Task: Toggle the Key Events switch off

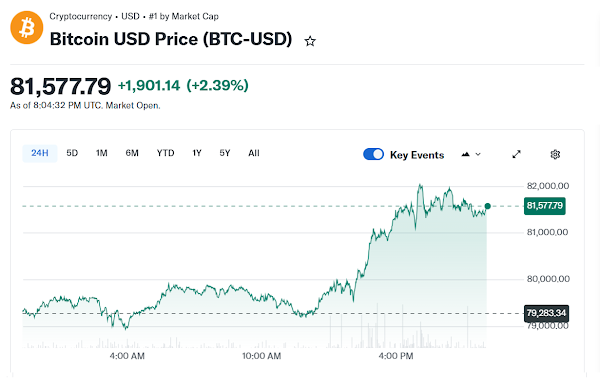Action: pos(373,154)
